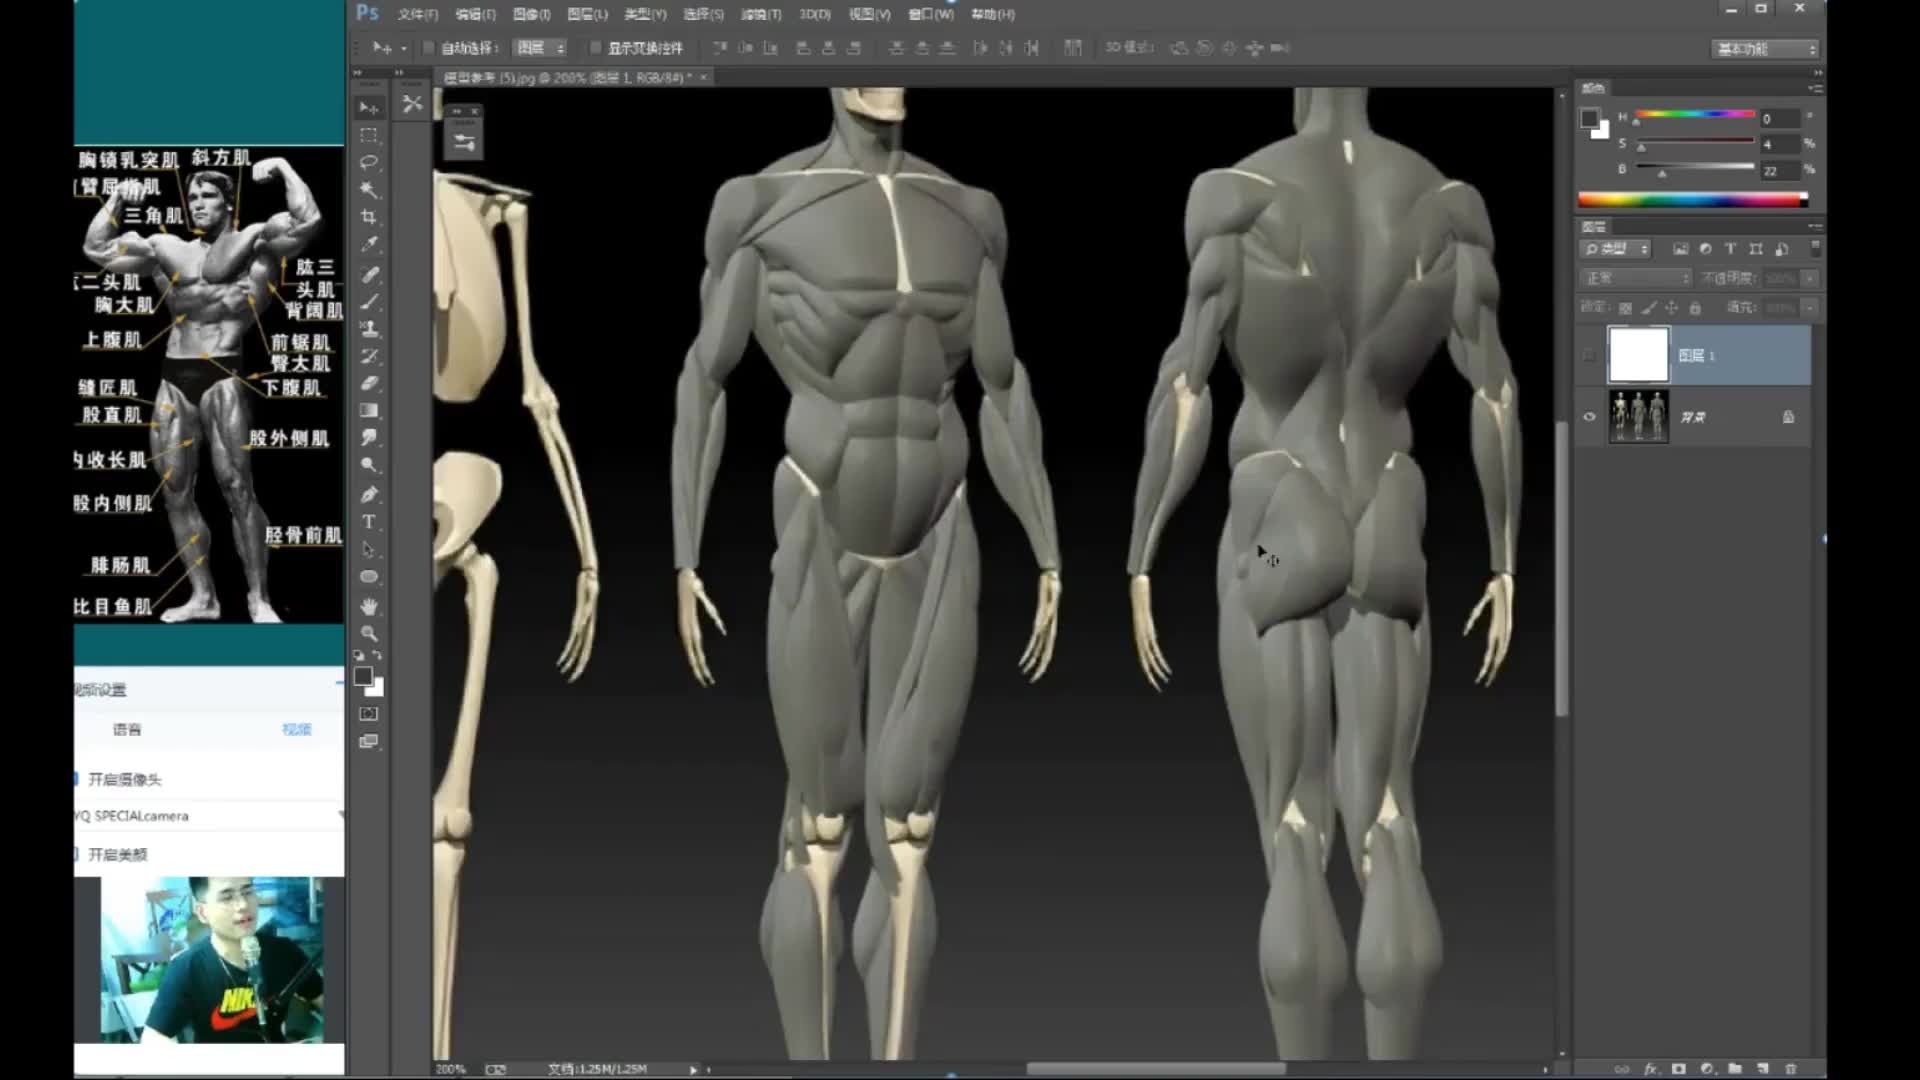1920x1080 pixels.
Task: Select the Path Selection tool
Action: click(369, 549)
